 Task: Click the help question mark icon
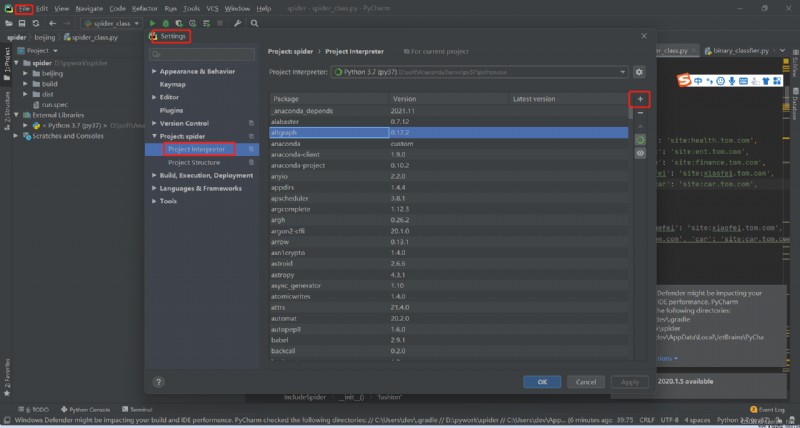coord(158,382)
